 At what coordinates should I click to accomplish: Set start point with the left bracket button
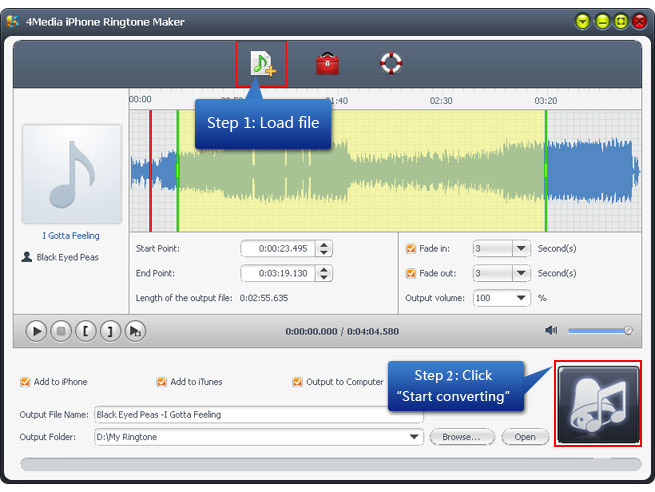(x=87, y=331)
